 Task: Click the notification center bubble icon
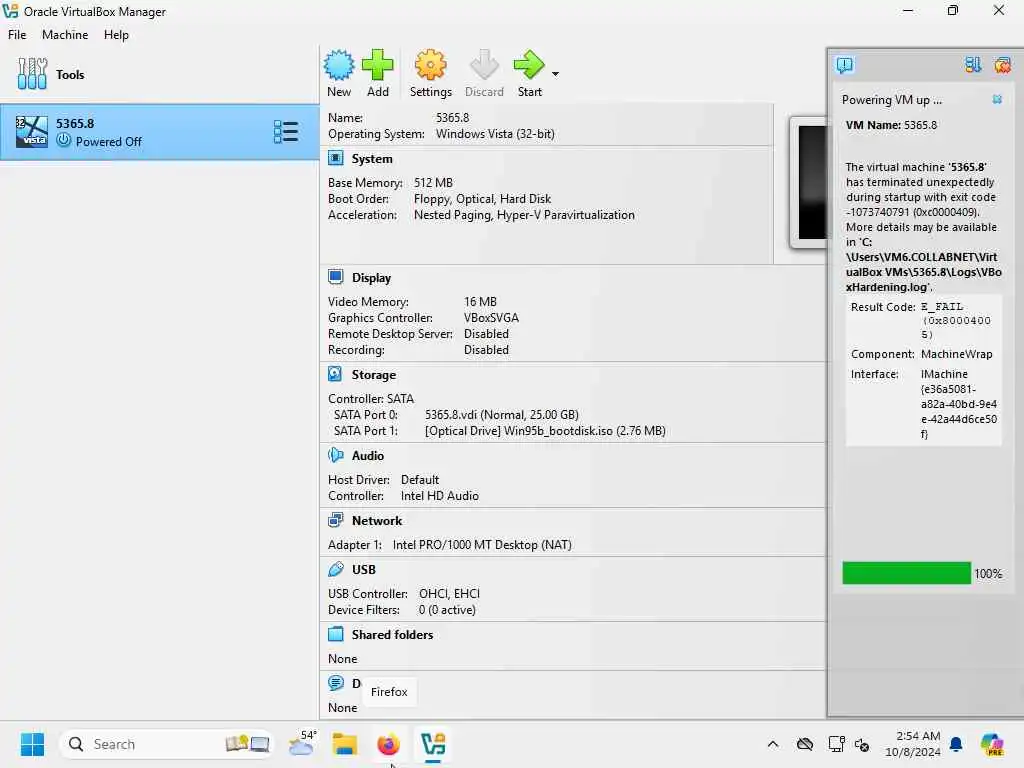[844, 65]
